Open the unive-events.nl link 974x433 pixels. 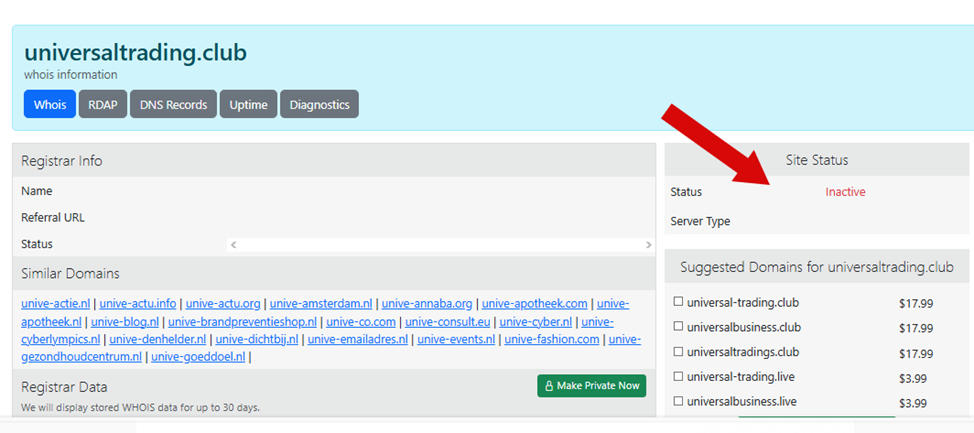click(x=457, y=339)
